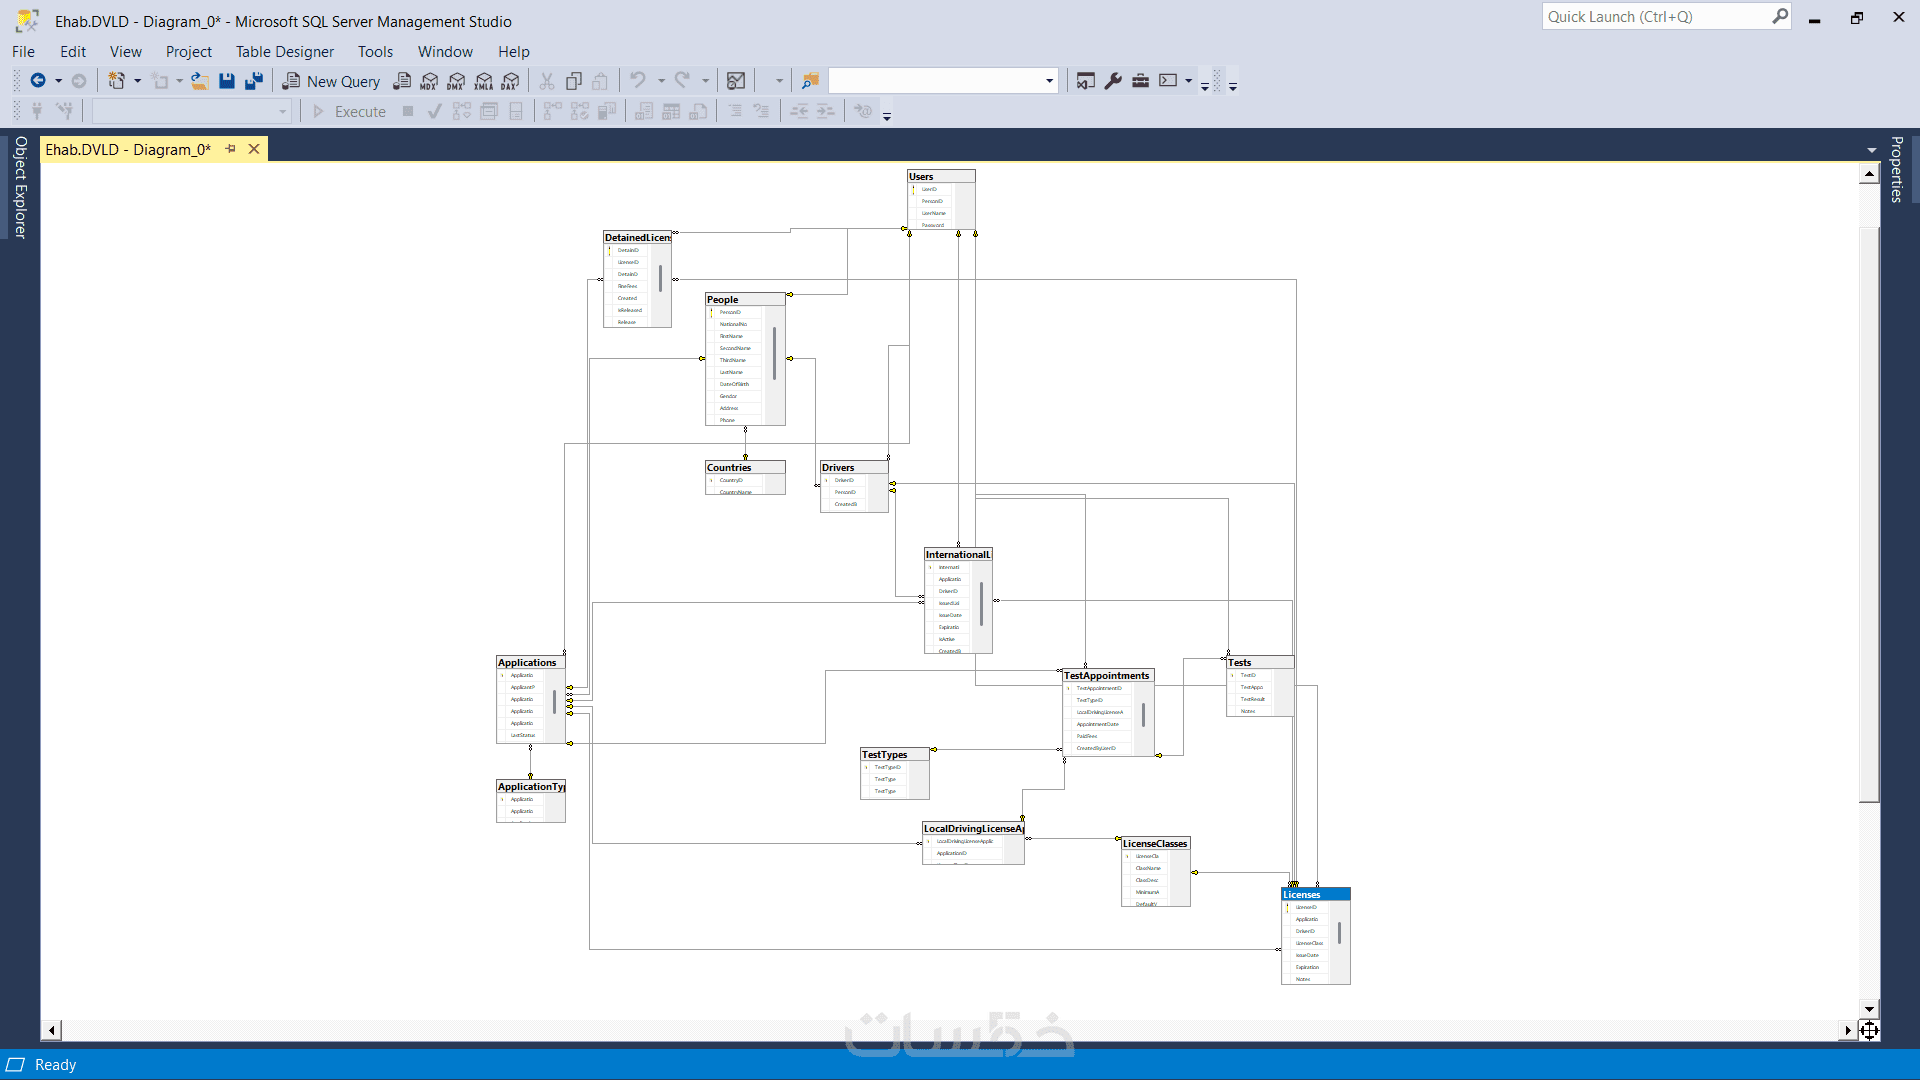Toggle pin on the Diagram_0 tab
The height and width of the screenshot is (1080, 1920).
[231, 149]
